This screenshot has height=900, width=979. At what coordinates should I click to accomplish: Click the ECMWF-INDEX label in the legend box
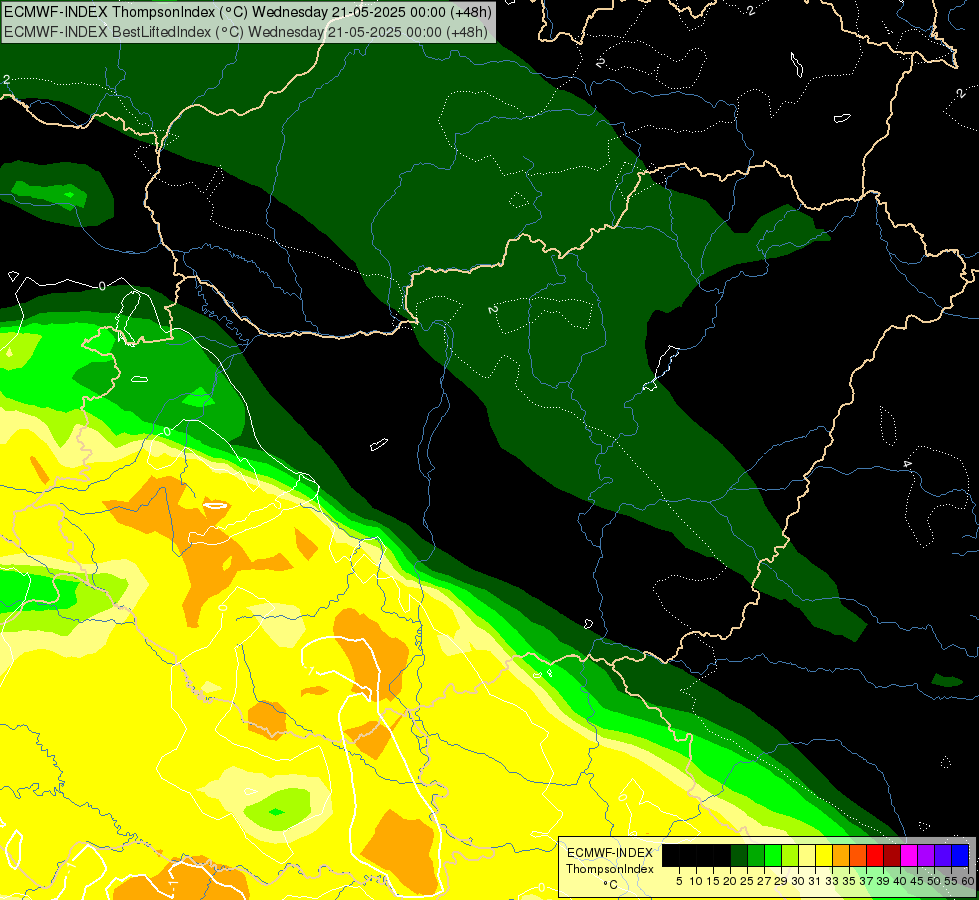click(x=610, y=853)
